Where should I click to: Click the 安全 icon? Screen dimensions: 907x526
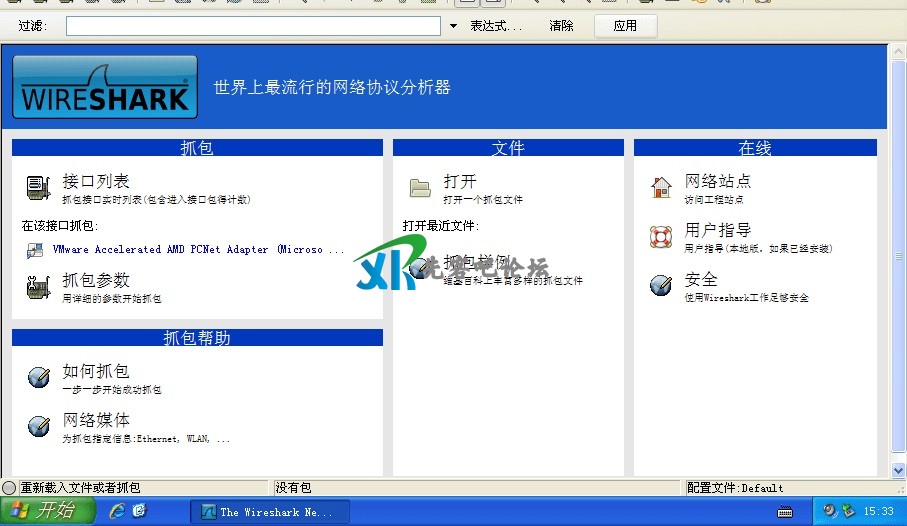click(661, 285)
